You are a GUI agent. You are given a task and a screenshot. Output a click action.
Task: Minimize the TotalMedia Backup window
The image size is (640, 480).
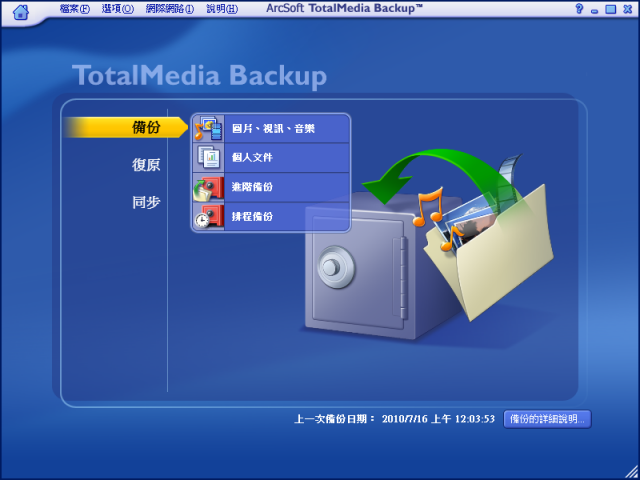click(x=594, y=10)
